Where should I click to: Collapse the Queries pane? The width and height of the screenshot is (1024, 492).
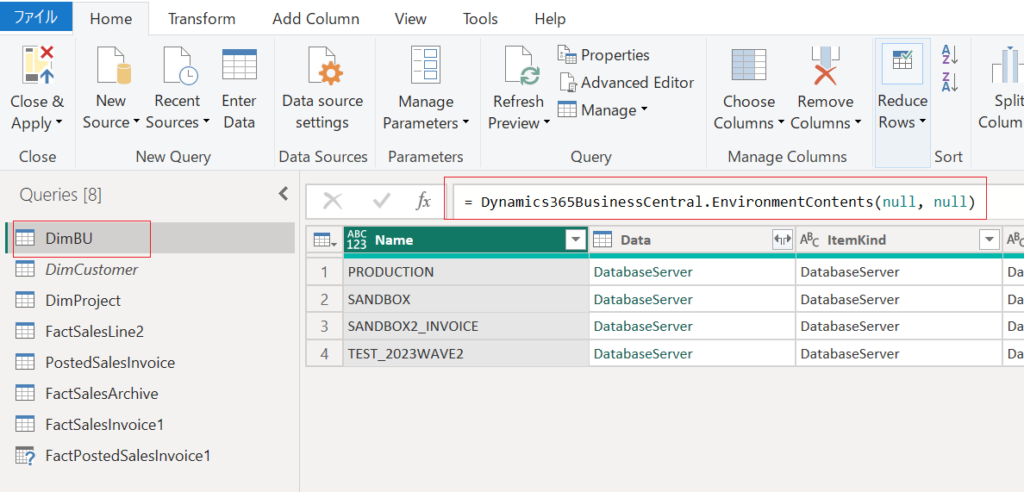tap(283, 194)
